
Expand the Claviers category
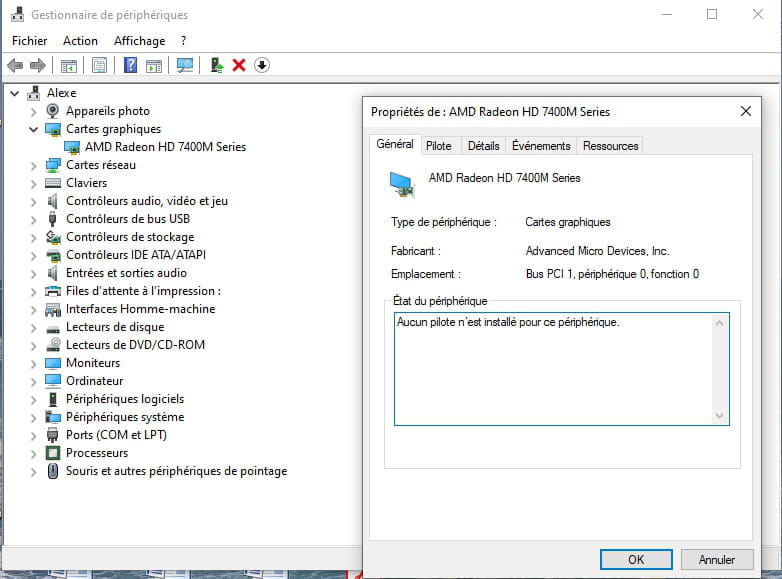[x=33, y=184]
